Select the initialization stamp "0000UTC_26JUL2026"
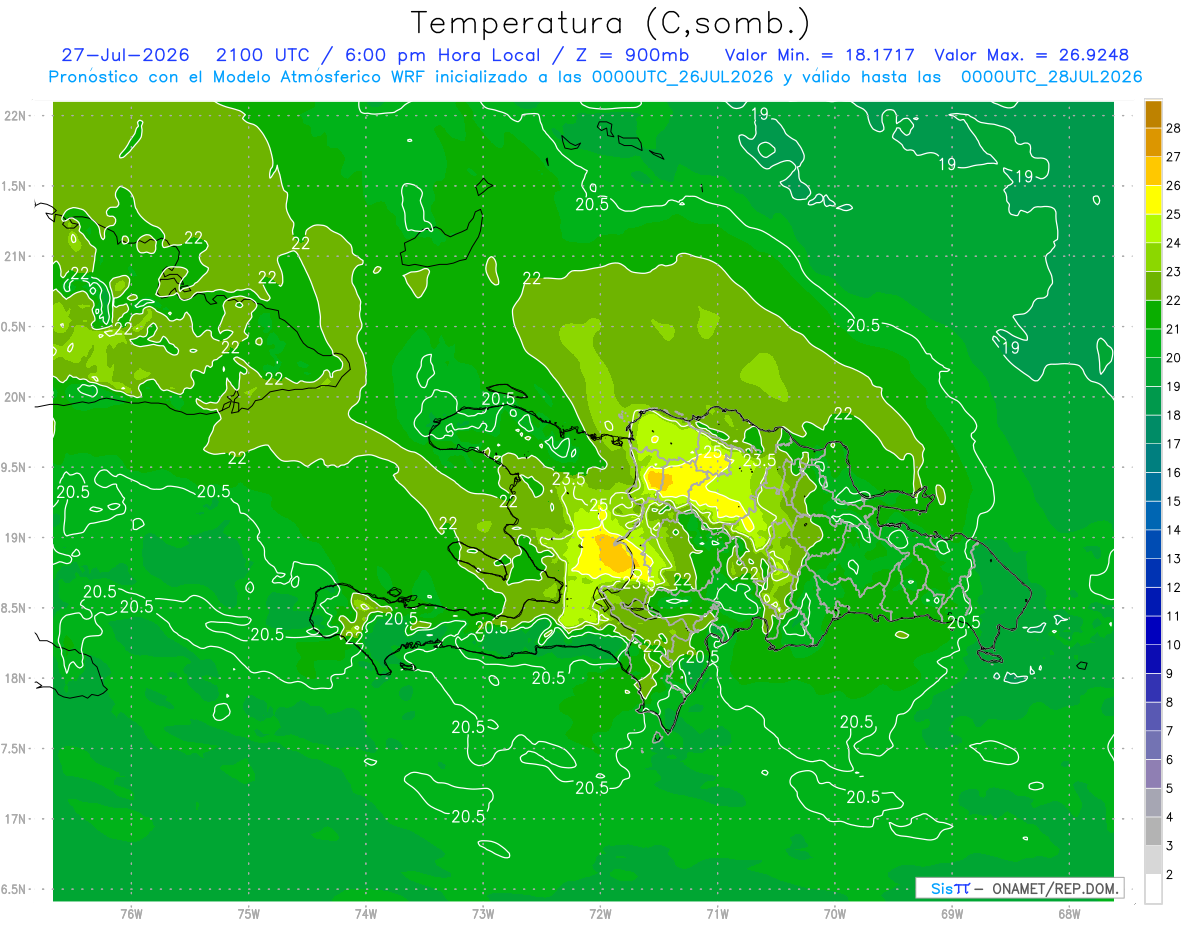The height and width of the screenshot is (927, 1200). click(x=683, y=77)
